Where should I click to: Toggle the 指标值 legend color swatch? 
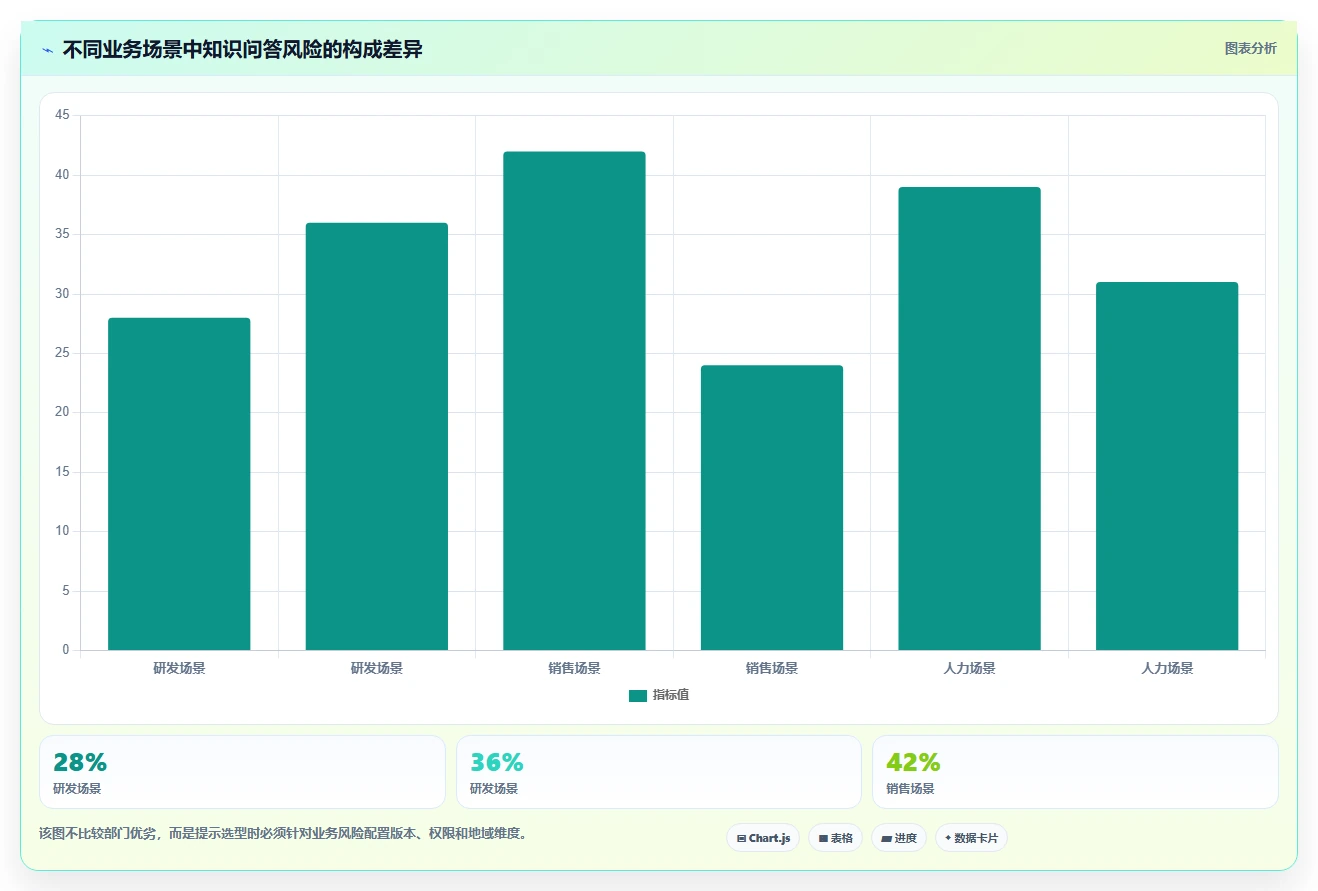click(638, 696)
